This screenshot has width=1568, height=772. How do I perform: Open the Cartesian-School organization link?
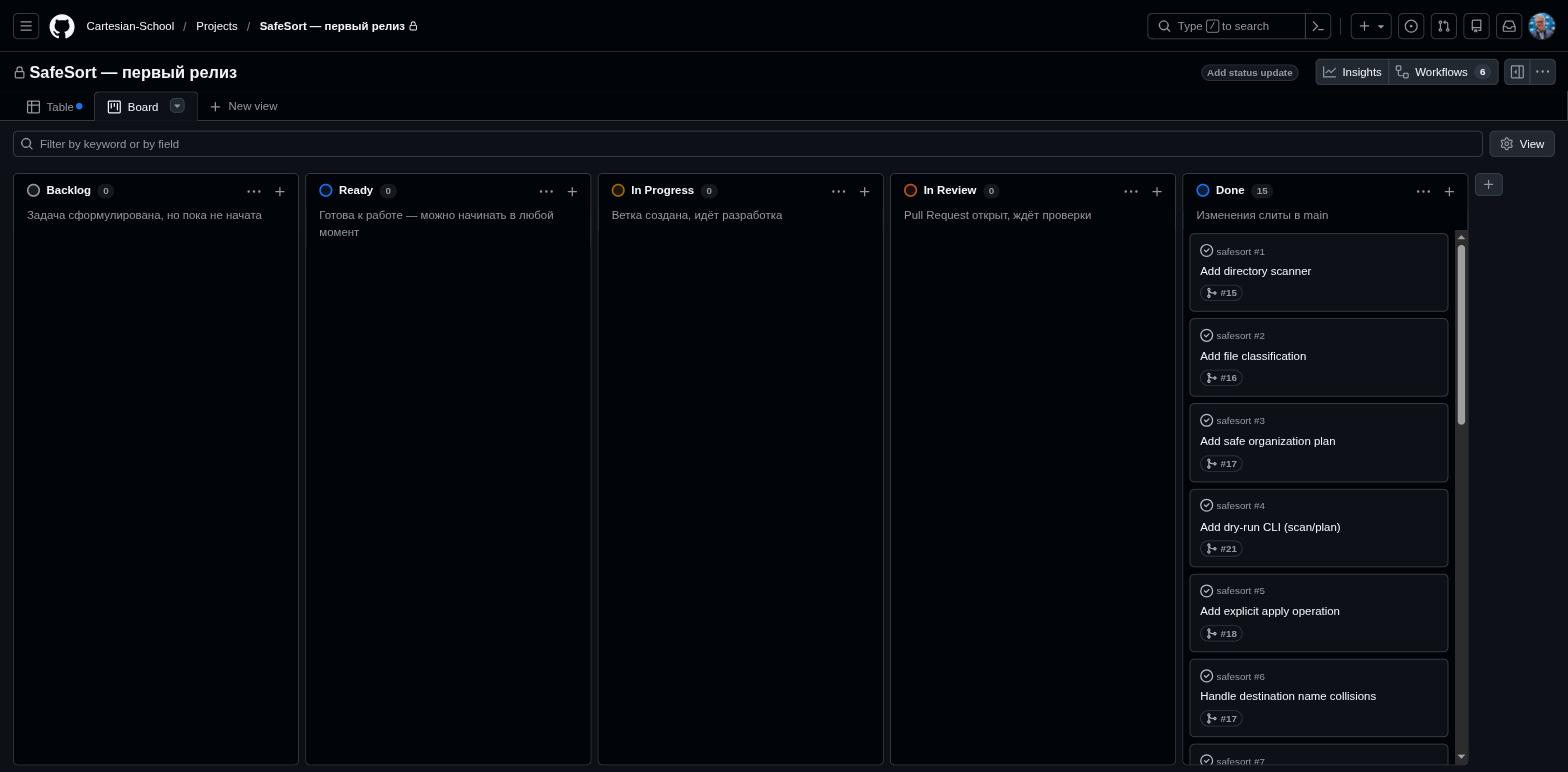click(130, 26)
